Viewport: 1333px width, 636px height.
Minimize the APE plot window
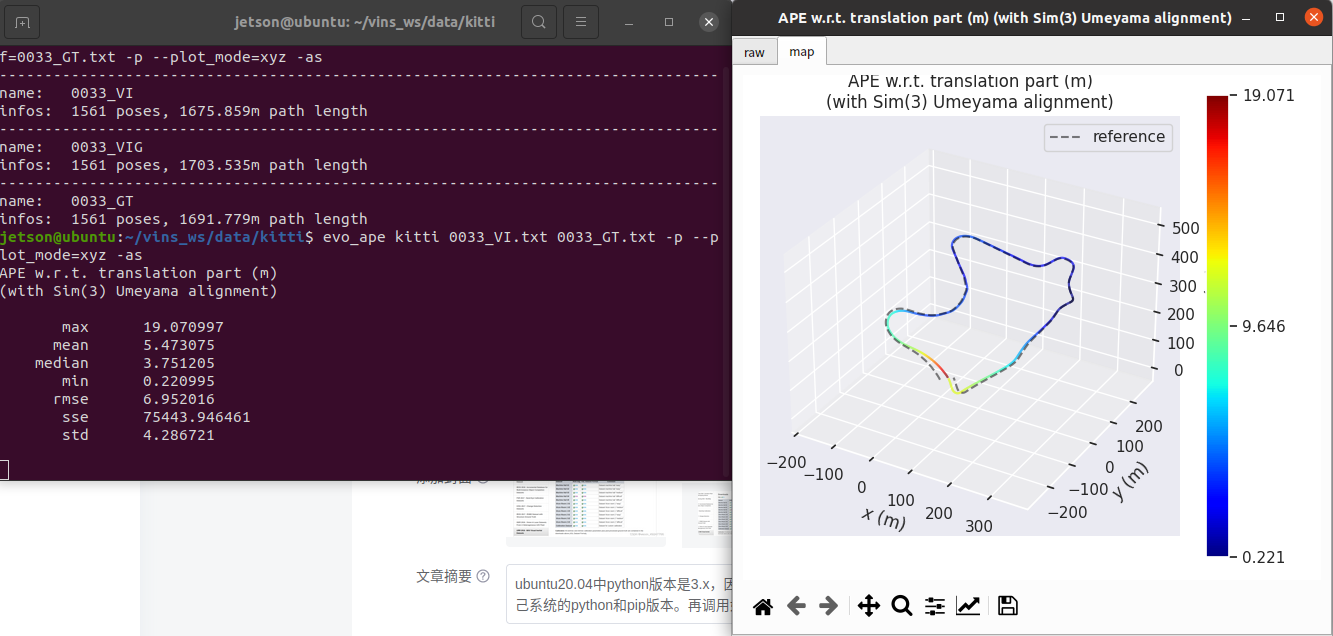1247,18
